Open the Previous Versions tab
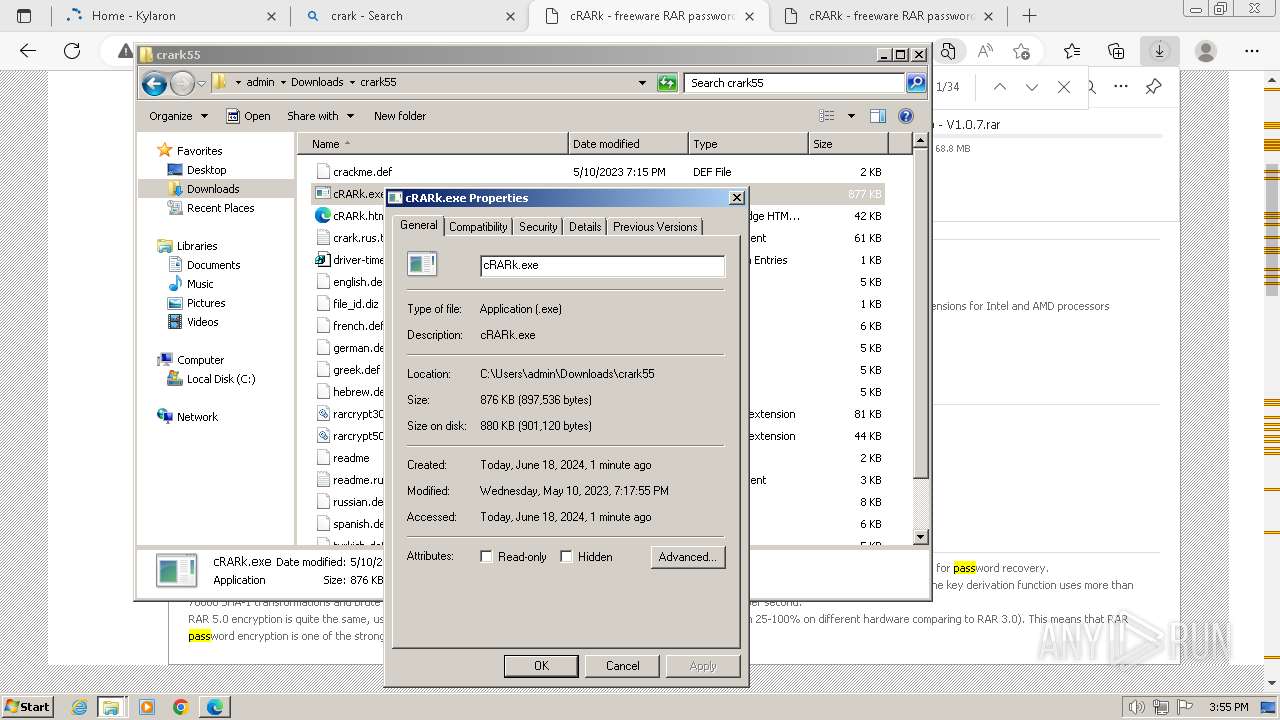This screenshot has height=720, width=1280. click(655, 227)
